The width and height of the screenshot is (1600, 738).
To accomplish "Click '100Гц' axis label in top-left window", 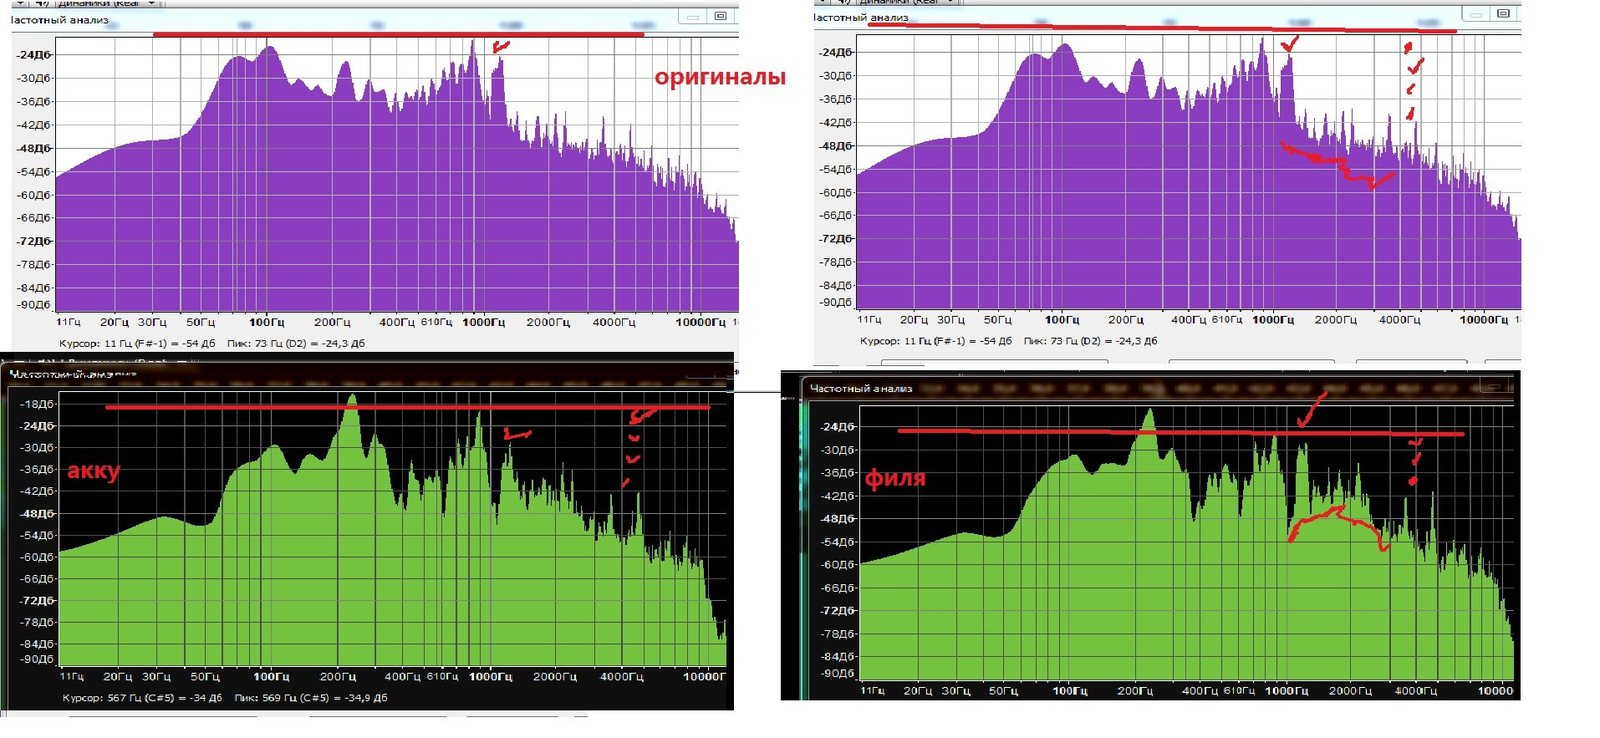I will (266, 322).
